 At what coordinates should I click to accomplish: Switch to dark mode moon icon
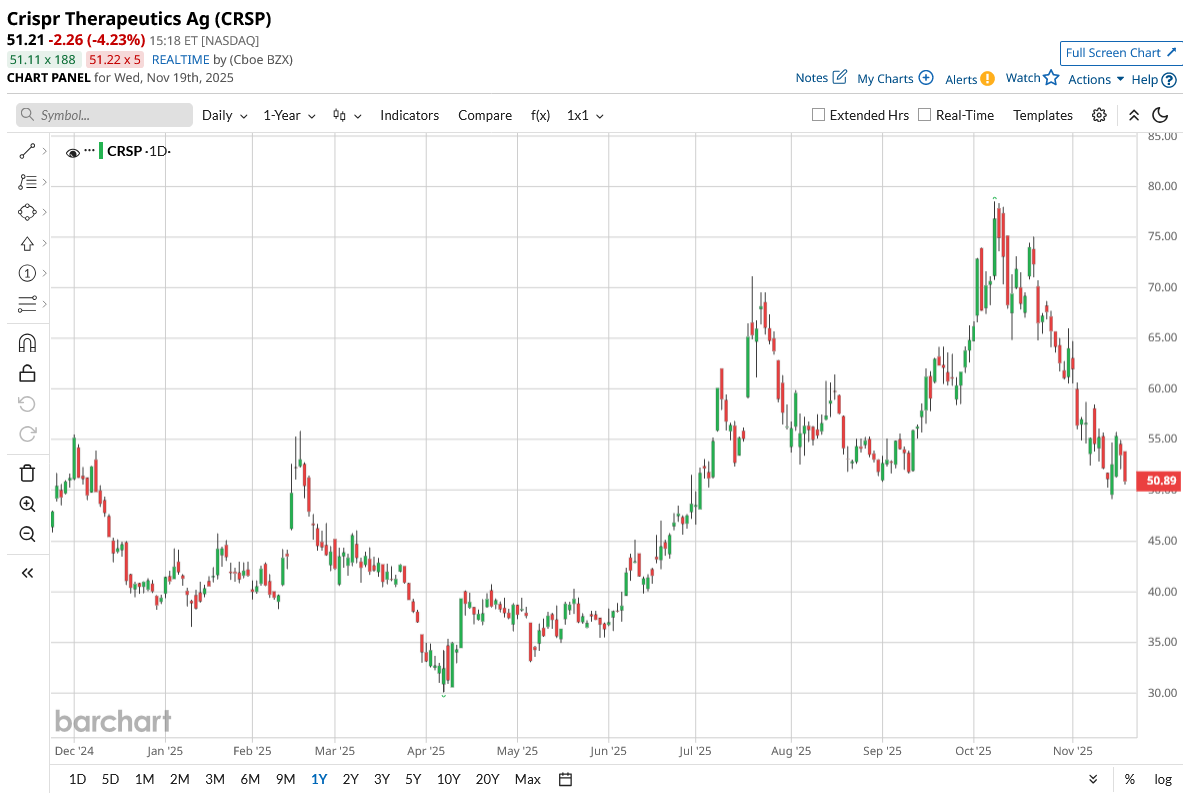pos(1160,115)
